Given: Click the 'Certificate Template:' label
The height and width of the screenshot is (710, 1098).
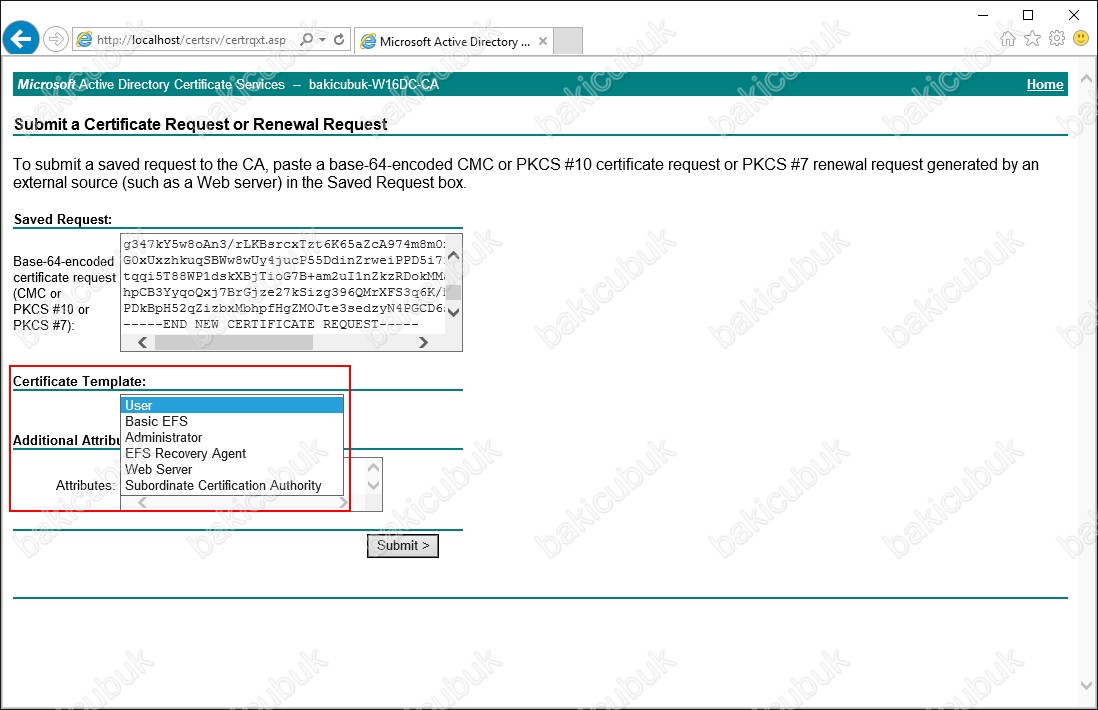Looking at the screenshot, I should coord(80,382).
